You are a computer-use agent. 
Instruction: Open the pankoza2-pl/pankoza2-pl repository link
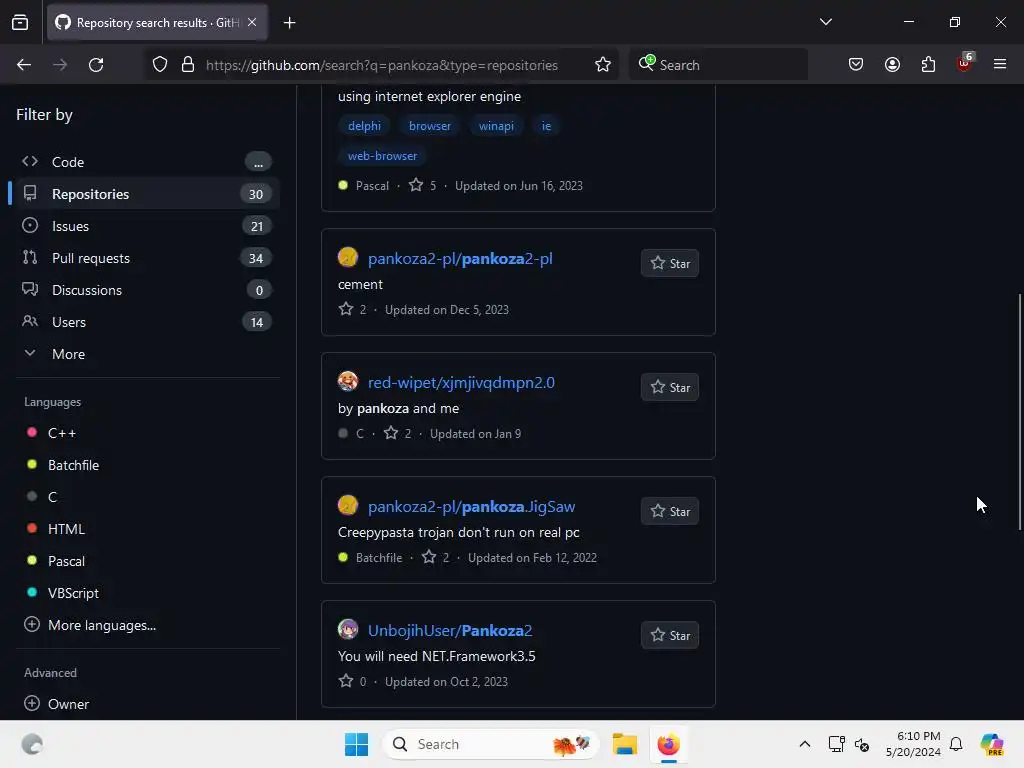[460, 259]
